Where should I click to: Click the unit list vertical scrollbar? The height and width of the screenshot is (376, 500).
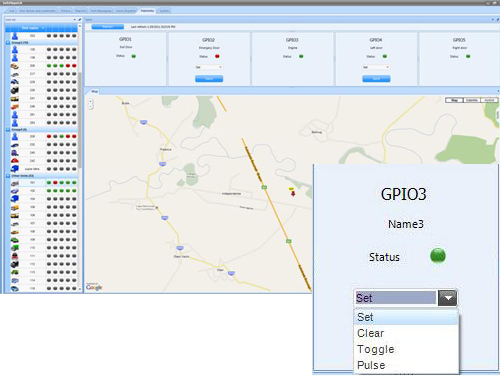80,120
